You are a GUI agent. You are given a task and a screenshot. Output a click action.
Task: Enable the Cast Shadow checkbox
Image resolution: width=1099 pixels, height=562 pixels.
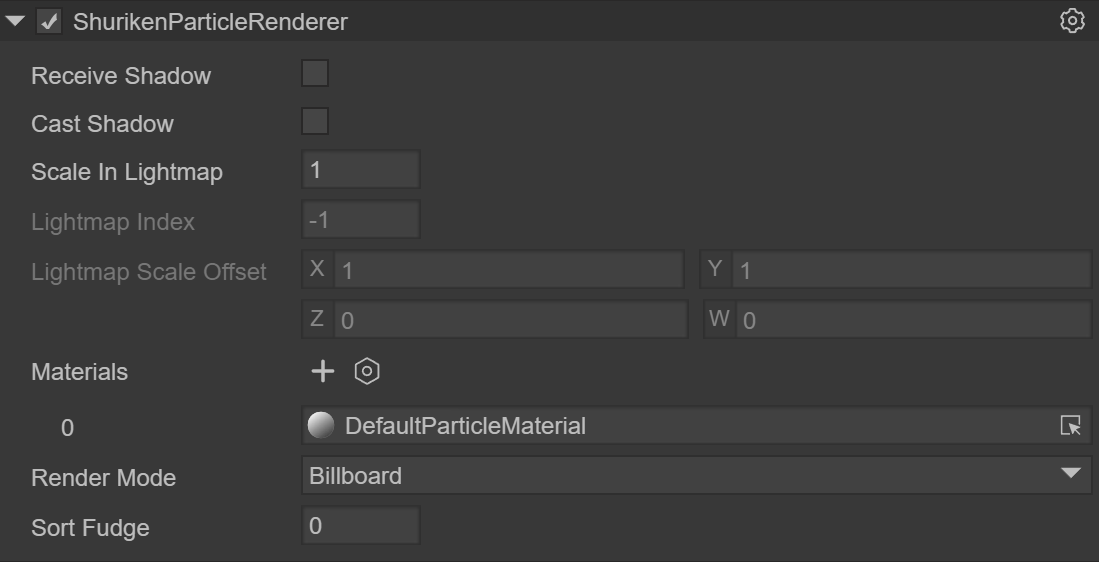coord(315,122)
